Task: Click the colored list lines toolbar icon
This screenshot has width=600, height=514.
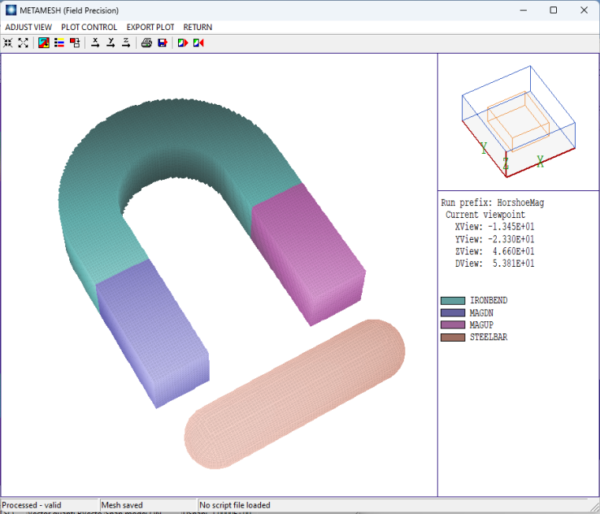Action: (x=59, y=43)
